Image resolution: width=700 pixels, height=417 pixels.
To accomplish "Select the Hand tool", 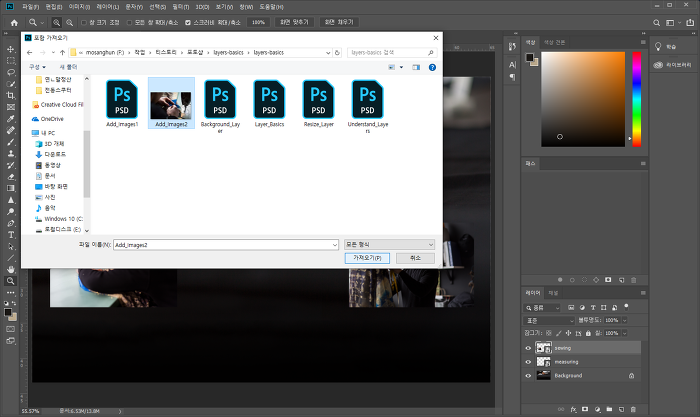I will click(11, 269).
